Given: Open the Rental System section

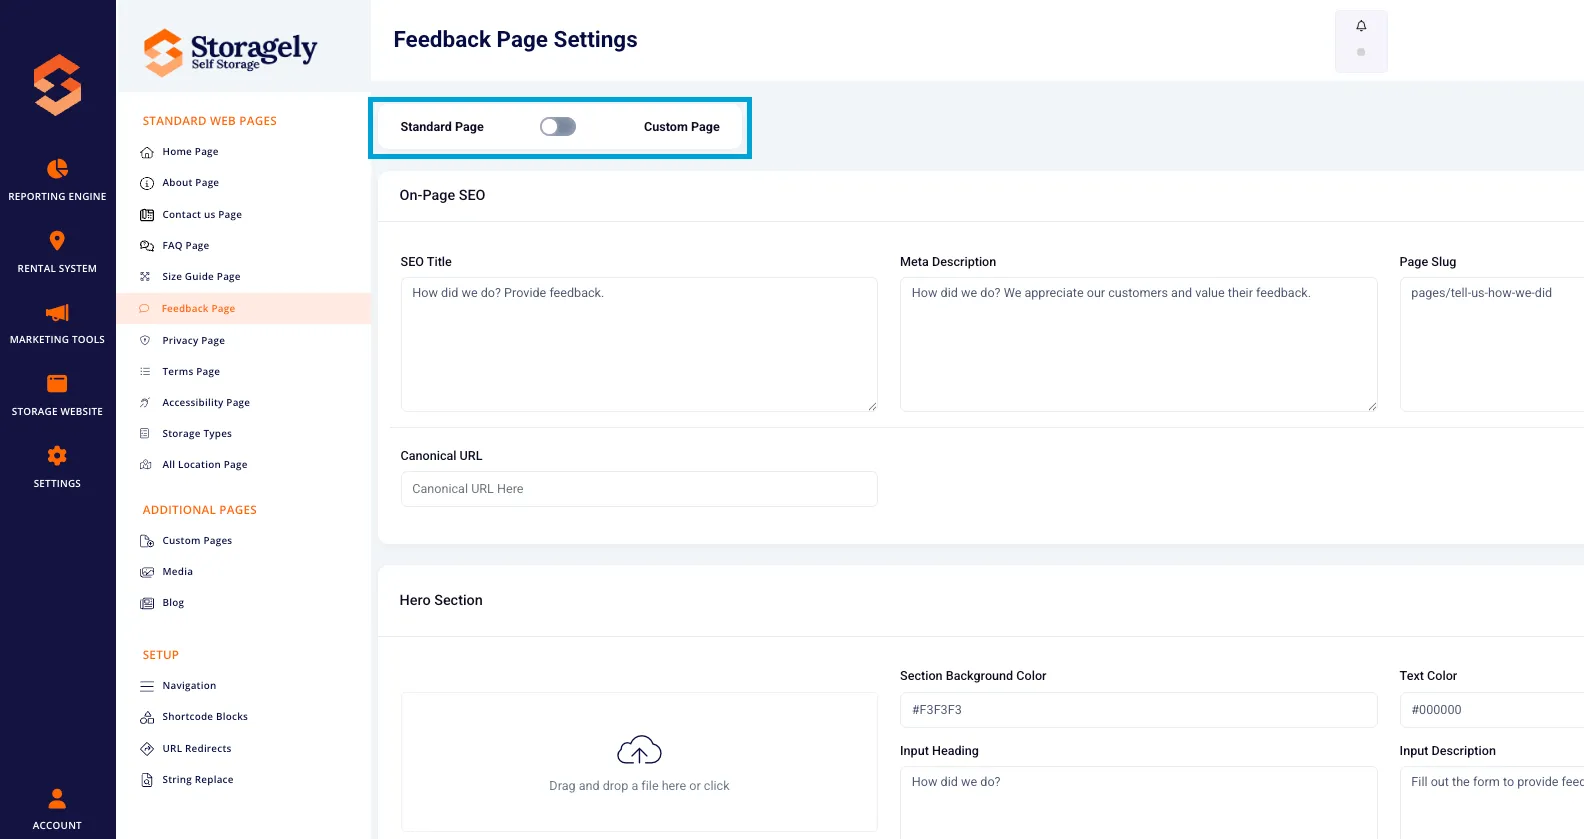Looking at the screenshot, I should [x=57, y=251].
